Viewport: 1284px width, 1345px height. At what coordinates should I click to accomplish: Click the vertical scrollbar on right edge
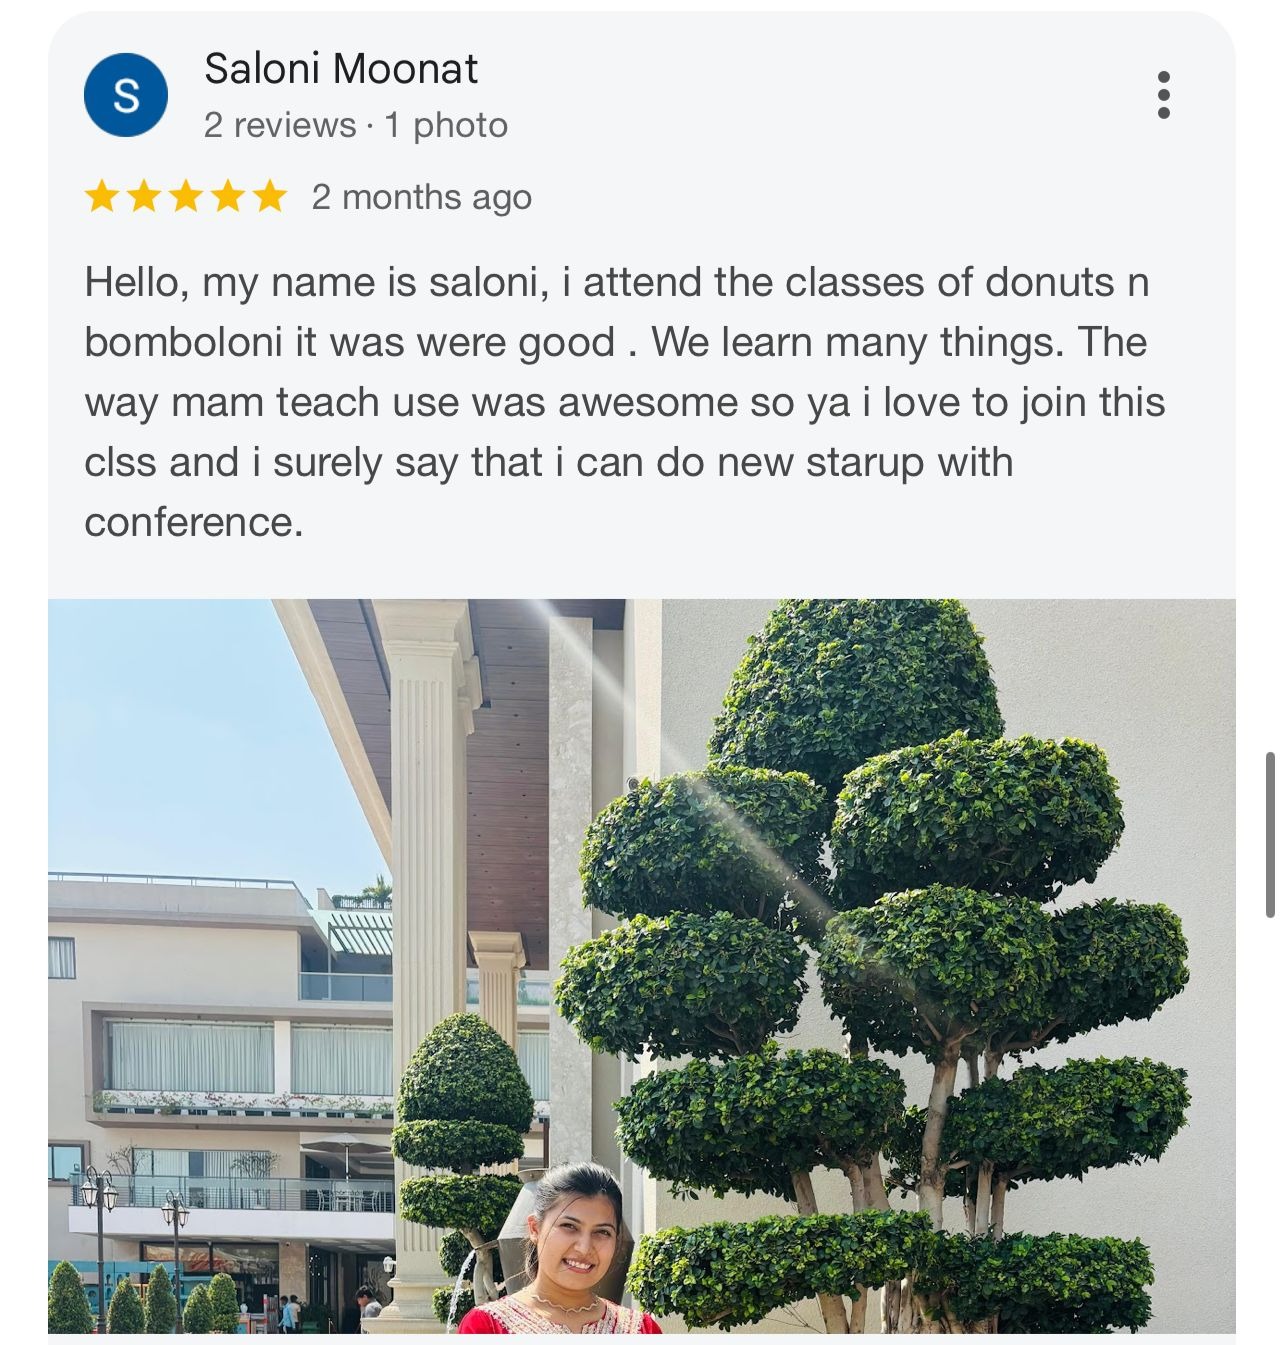click(1270, 835)
